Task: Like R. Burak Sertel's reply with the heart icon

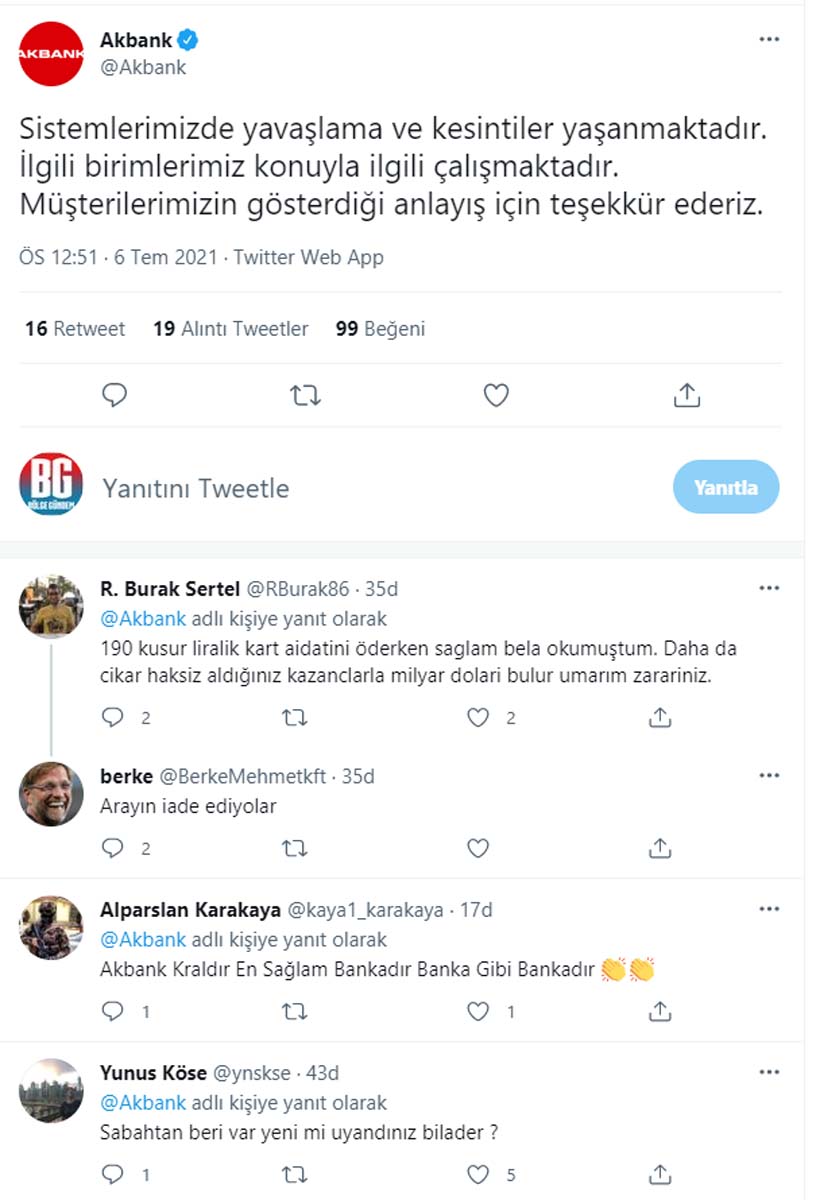Action: tap(477, 717)
